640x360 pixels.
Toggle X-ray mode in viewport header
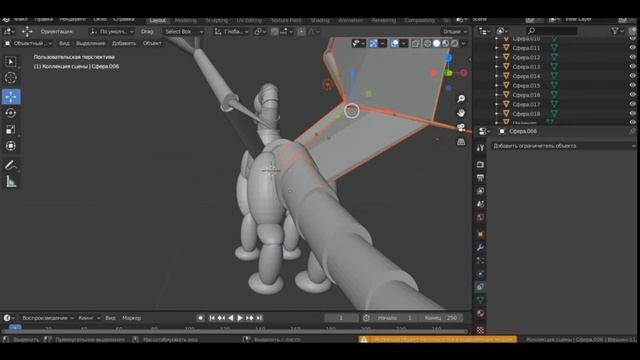[x=416, y=43]
